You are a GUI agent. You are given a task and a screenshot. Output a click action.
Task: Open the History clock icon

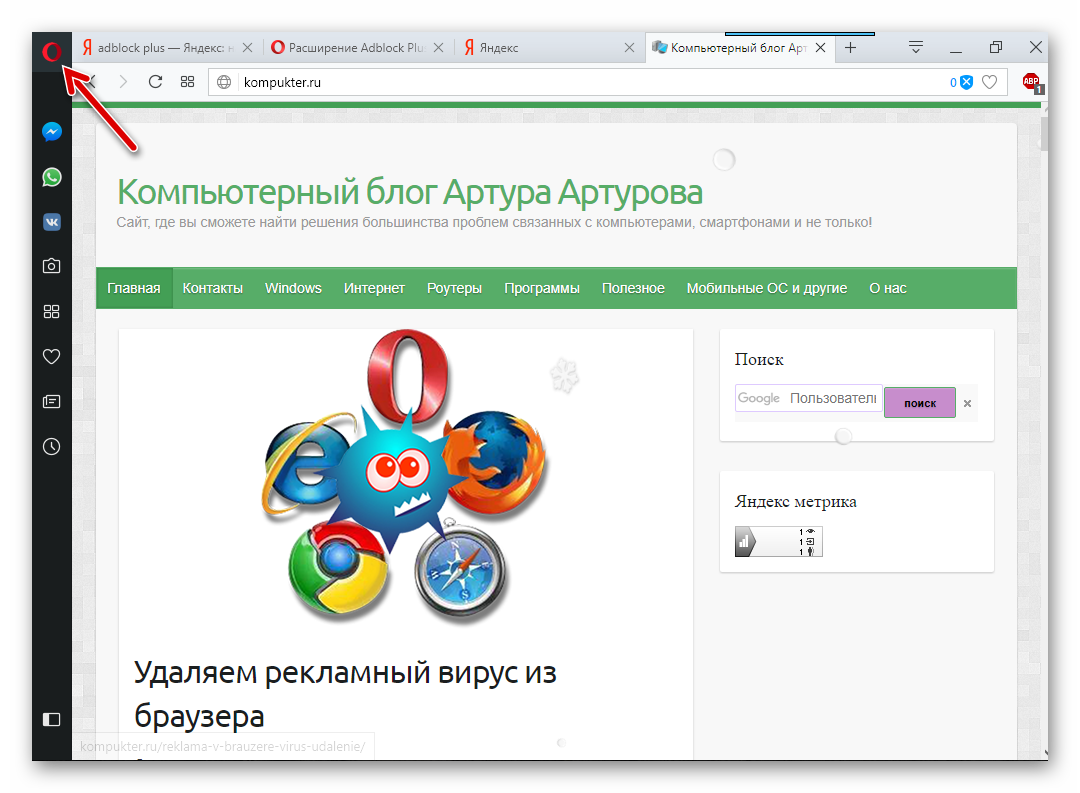point(52,446)
